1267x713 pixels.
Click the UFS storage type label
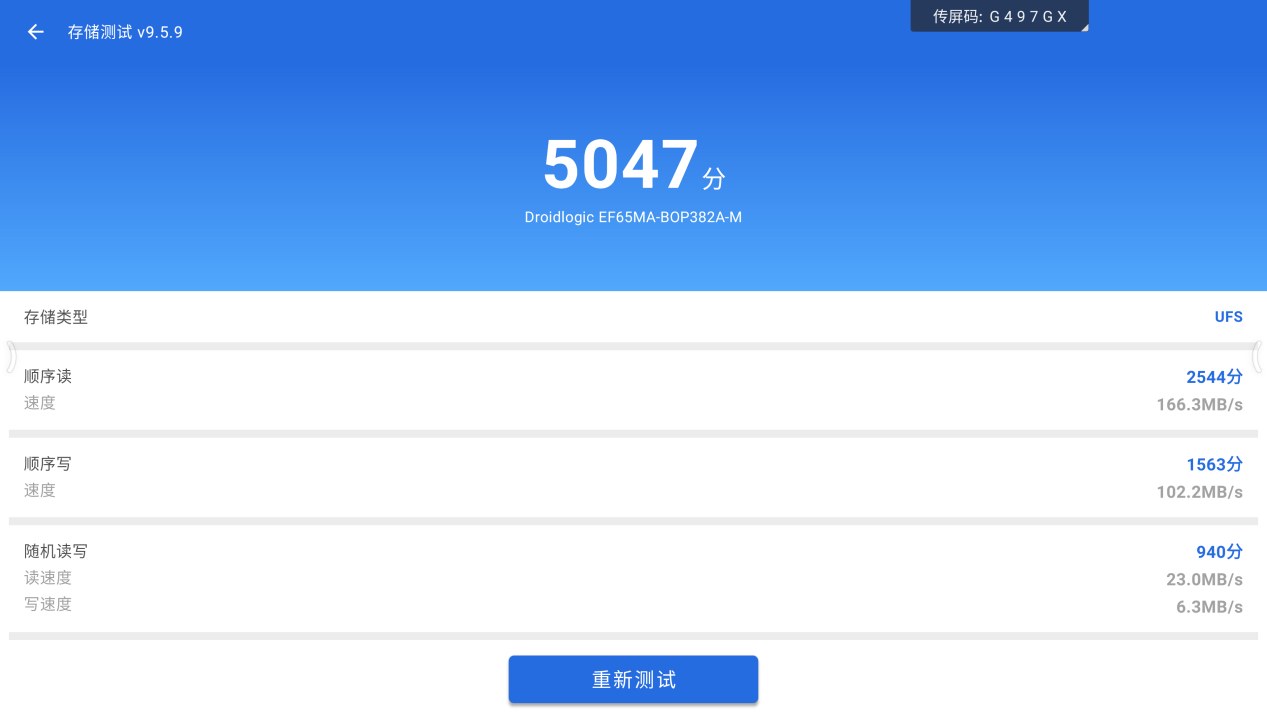[1228, 317]
